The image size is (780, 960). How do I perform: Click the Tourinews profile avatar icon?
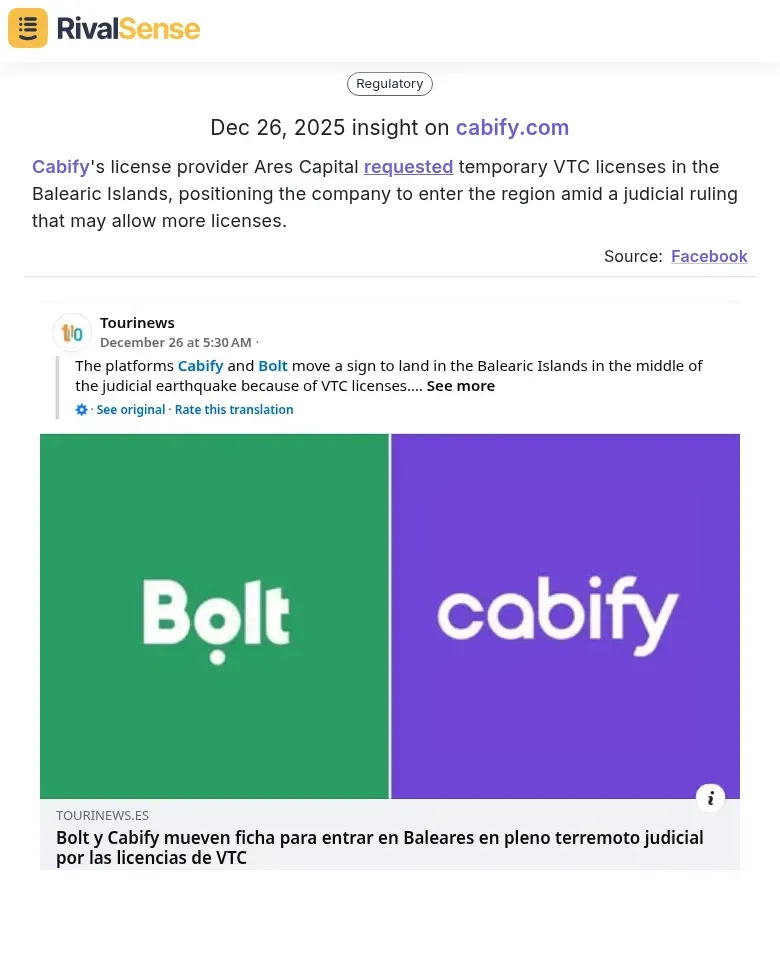[71, 331]
